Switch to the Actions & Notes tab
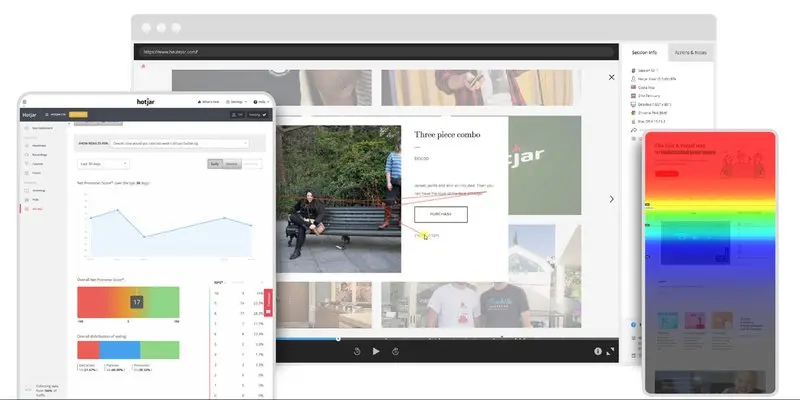The image size is (800, 400). 690,53
